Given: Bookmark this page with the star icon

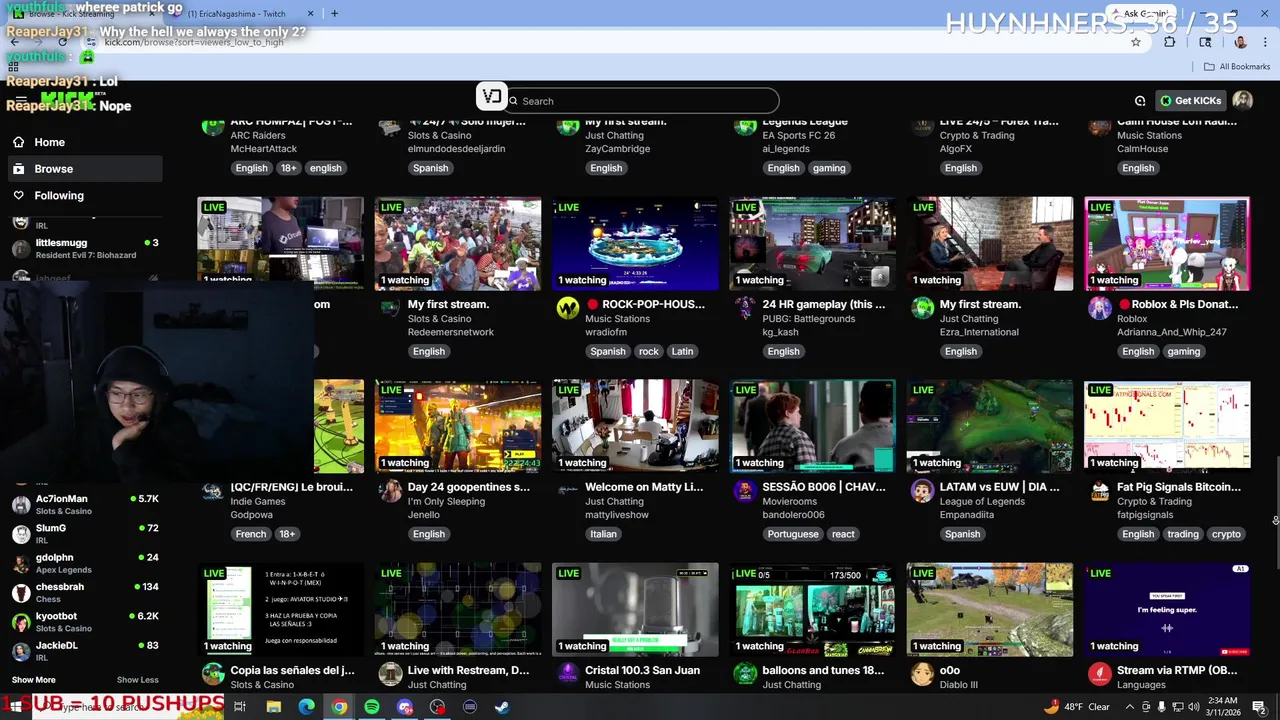Looking at the screenshot, I should (x=1136, y=42).
